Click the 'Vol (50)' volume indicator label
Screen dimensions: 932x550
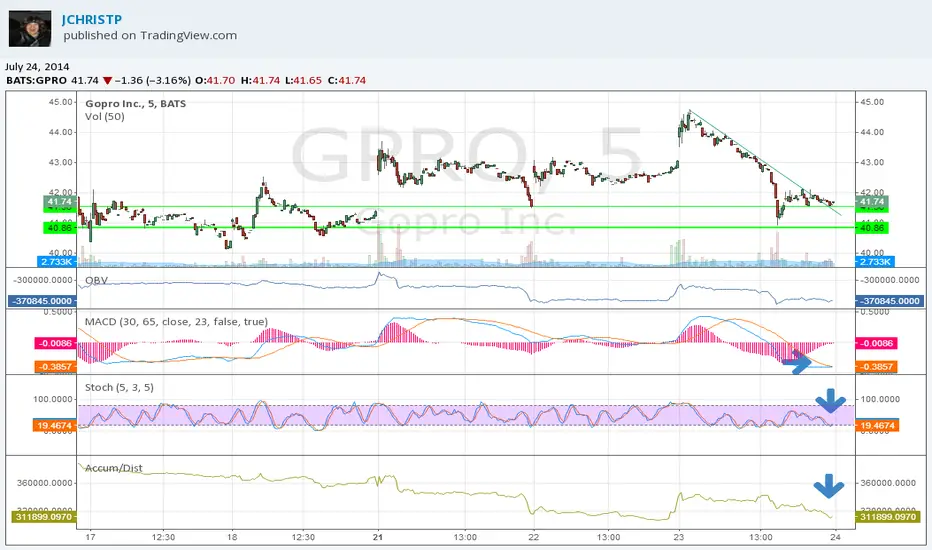[105, 117]
